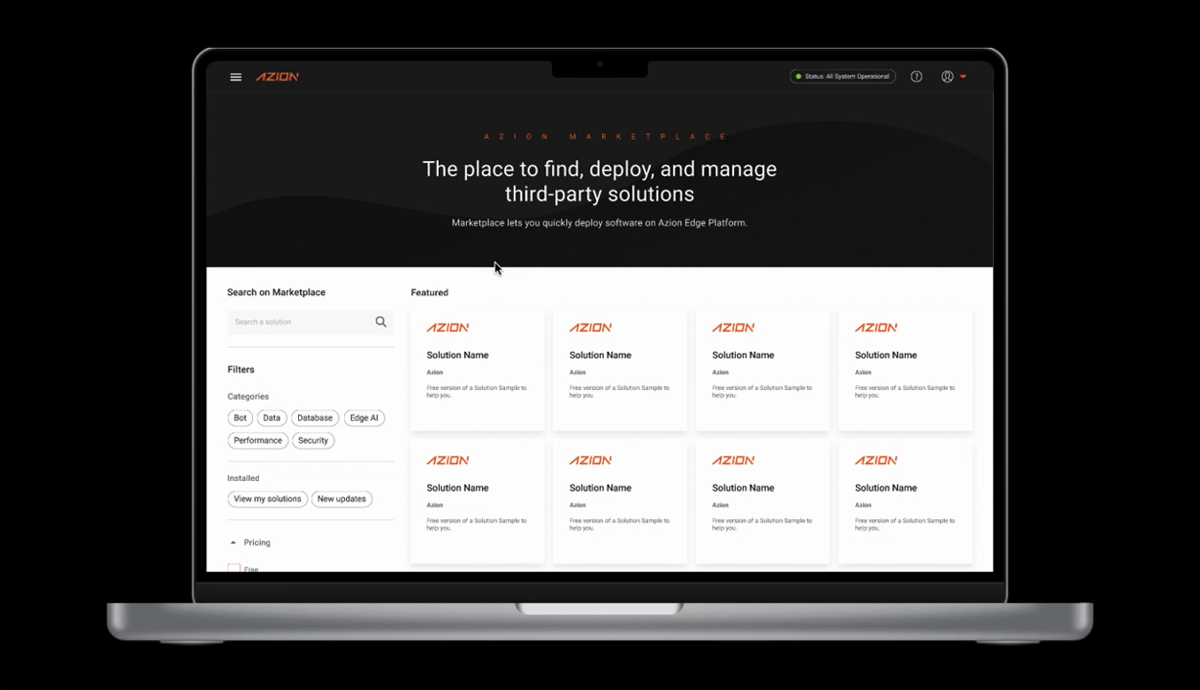The image size is (1200, 690).
Task: Filter by the Performance category
Action: click(258, 440)
